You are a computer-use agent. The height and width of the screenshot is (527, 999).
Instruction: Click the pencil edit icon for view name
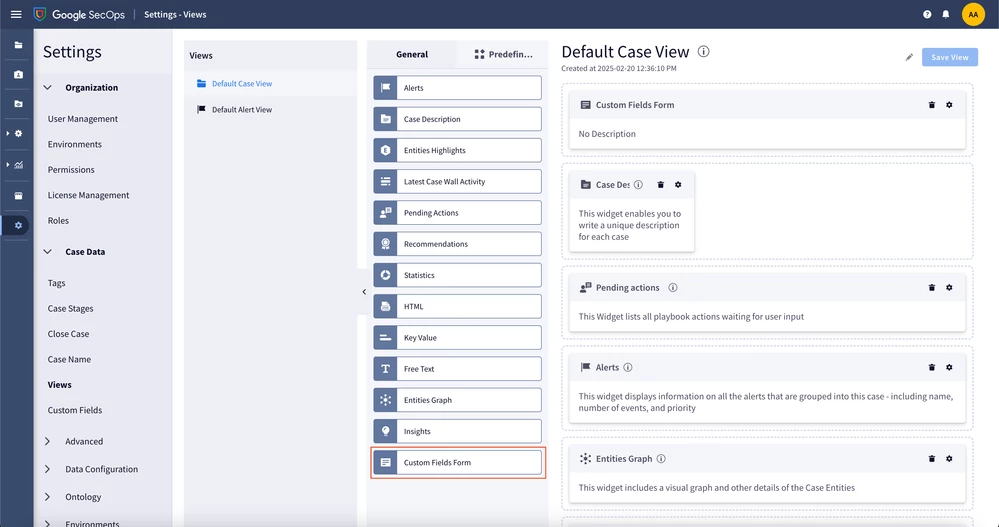[909, 57]
